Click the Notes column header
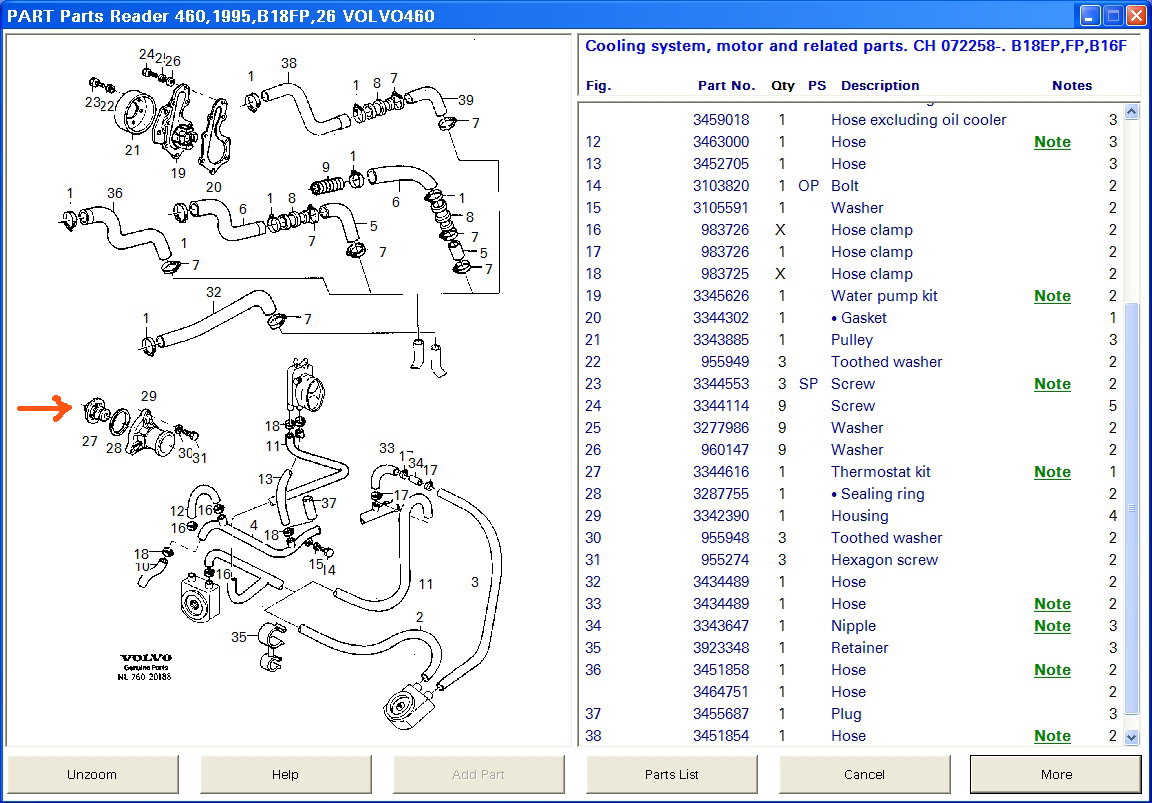Image resolution: width=1152 pixels, height=803 pixels. tap(1072, 85)
